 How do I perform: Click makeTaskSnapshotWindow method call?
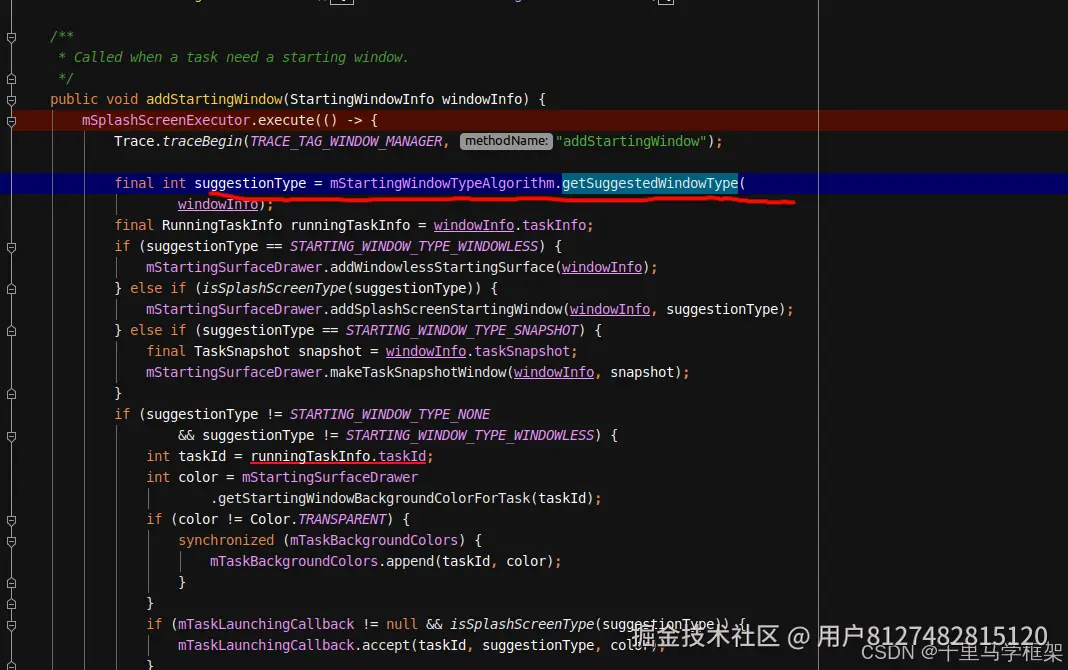pyautogui.click(x=418, y=372)
